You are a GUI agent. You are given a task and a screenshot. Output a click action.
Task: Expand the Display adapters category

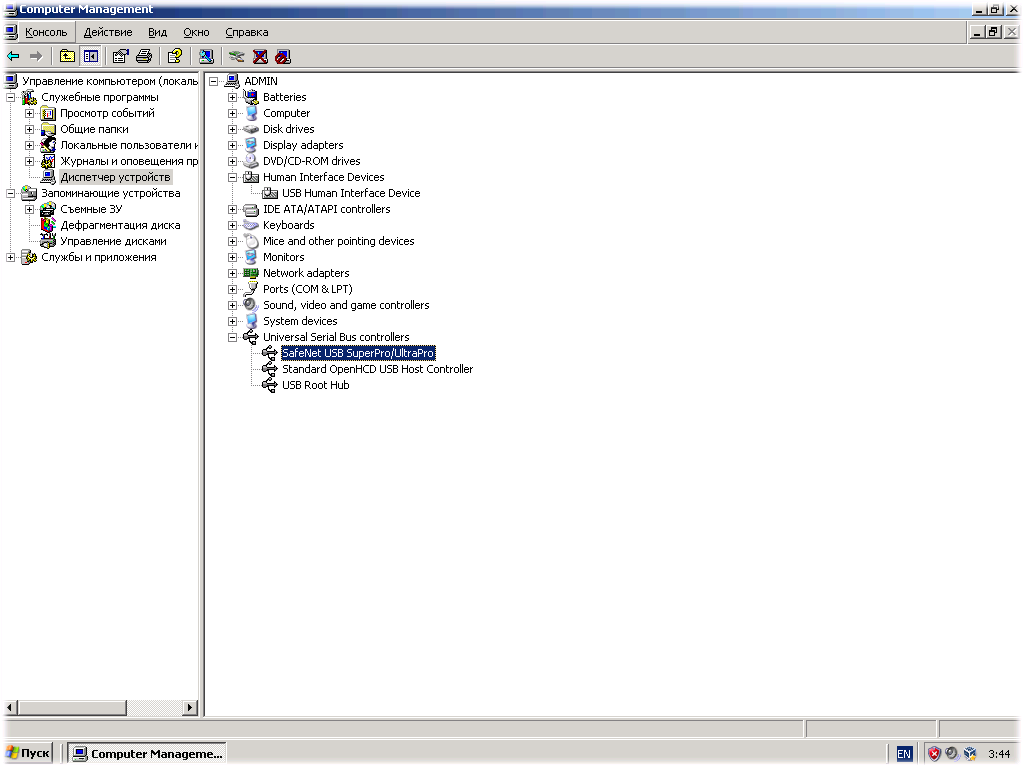(x=232, y=146)
